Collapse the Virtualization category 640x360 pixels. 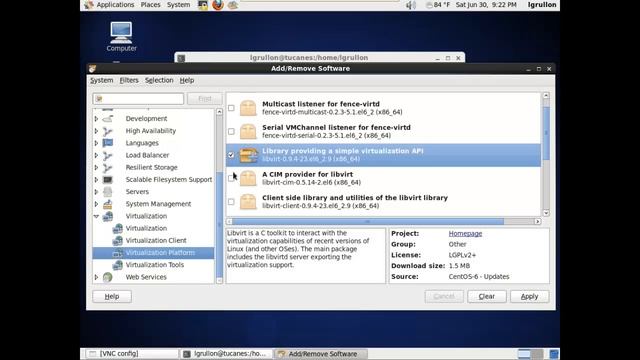click(96, 216)
